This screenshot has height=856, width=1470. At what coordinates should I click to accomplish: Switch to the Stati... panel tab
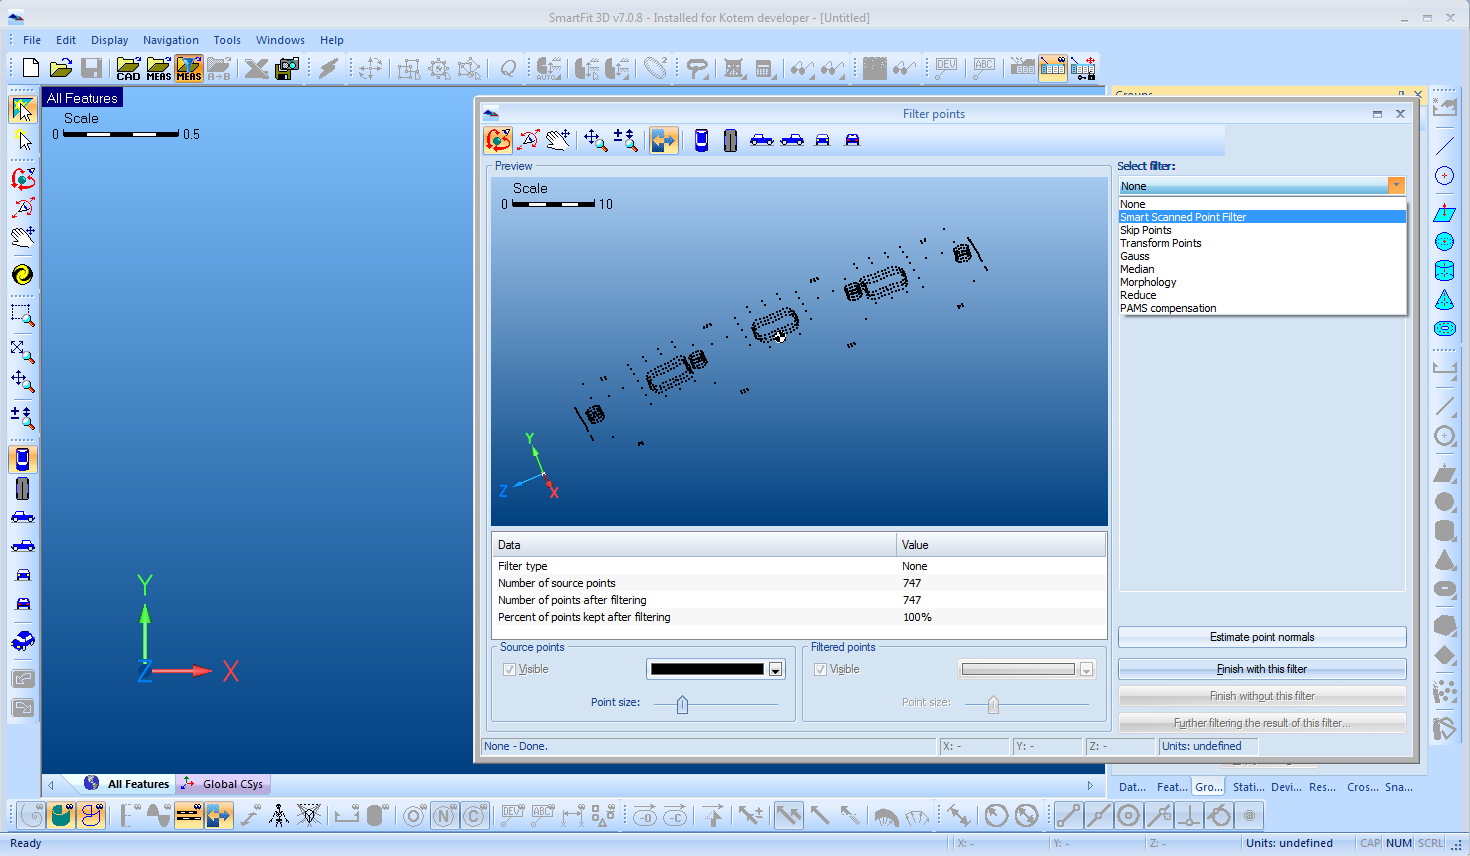[1248, 787]
